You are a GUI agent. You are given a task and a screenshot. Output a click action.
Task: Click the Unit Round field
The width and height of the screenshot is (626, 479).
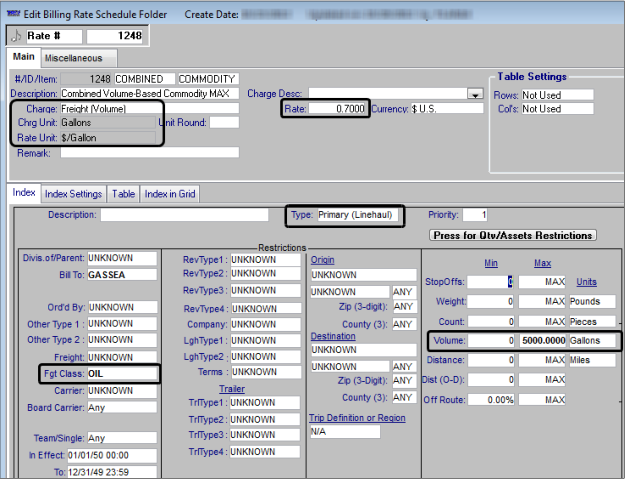[x=224, y=123]
